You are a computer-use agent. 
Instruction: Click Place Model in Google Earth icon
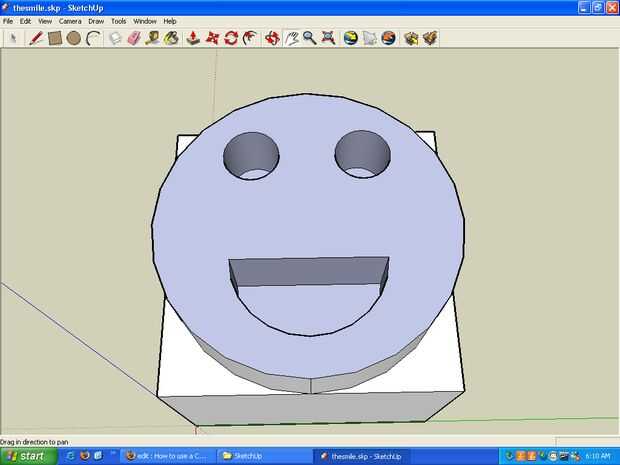[x=388, y=38]
